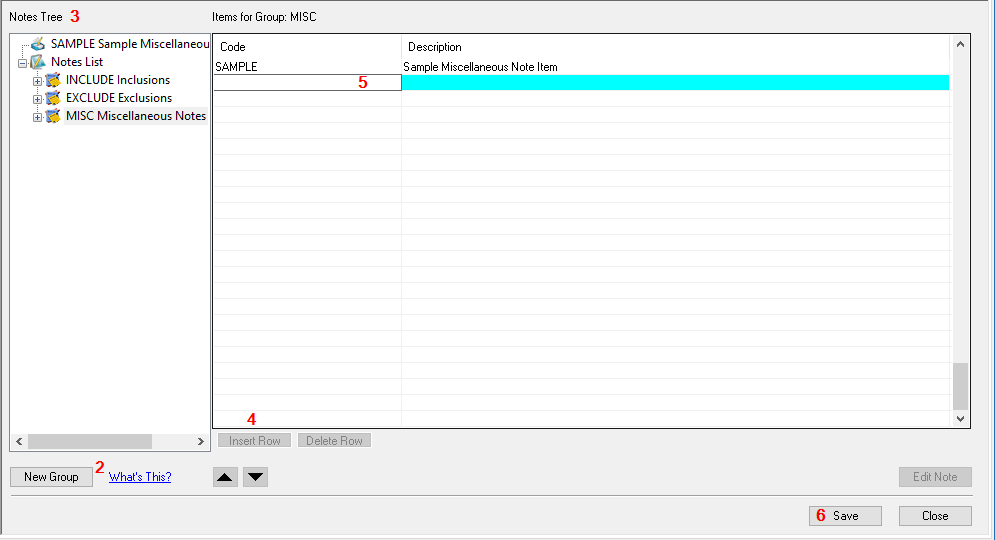This screenshot has height=540, width=995.
Task: Click the empty Code input cell in new row
Action: [307, 82]
